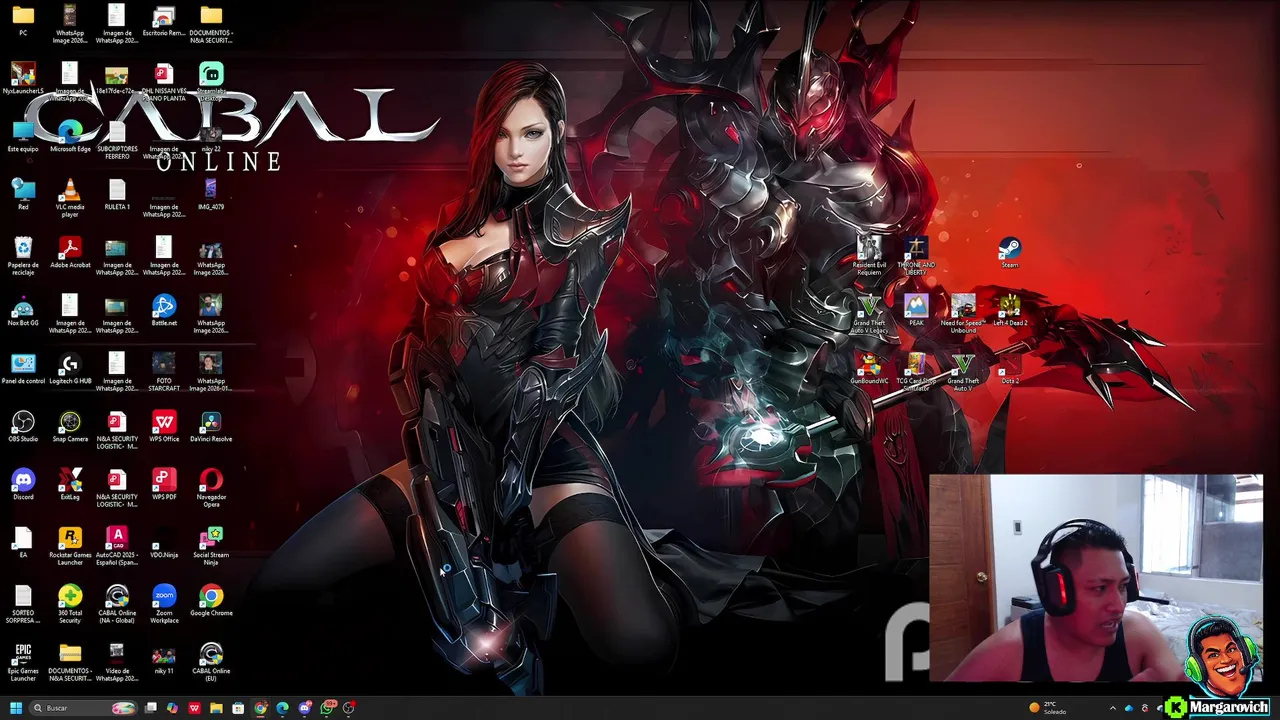Open the Soleado weather widget
The height and width of the screenshot is (720, 1280).
tap(1049, 708)
